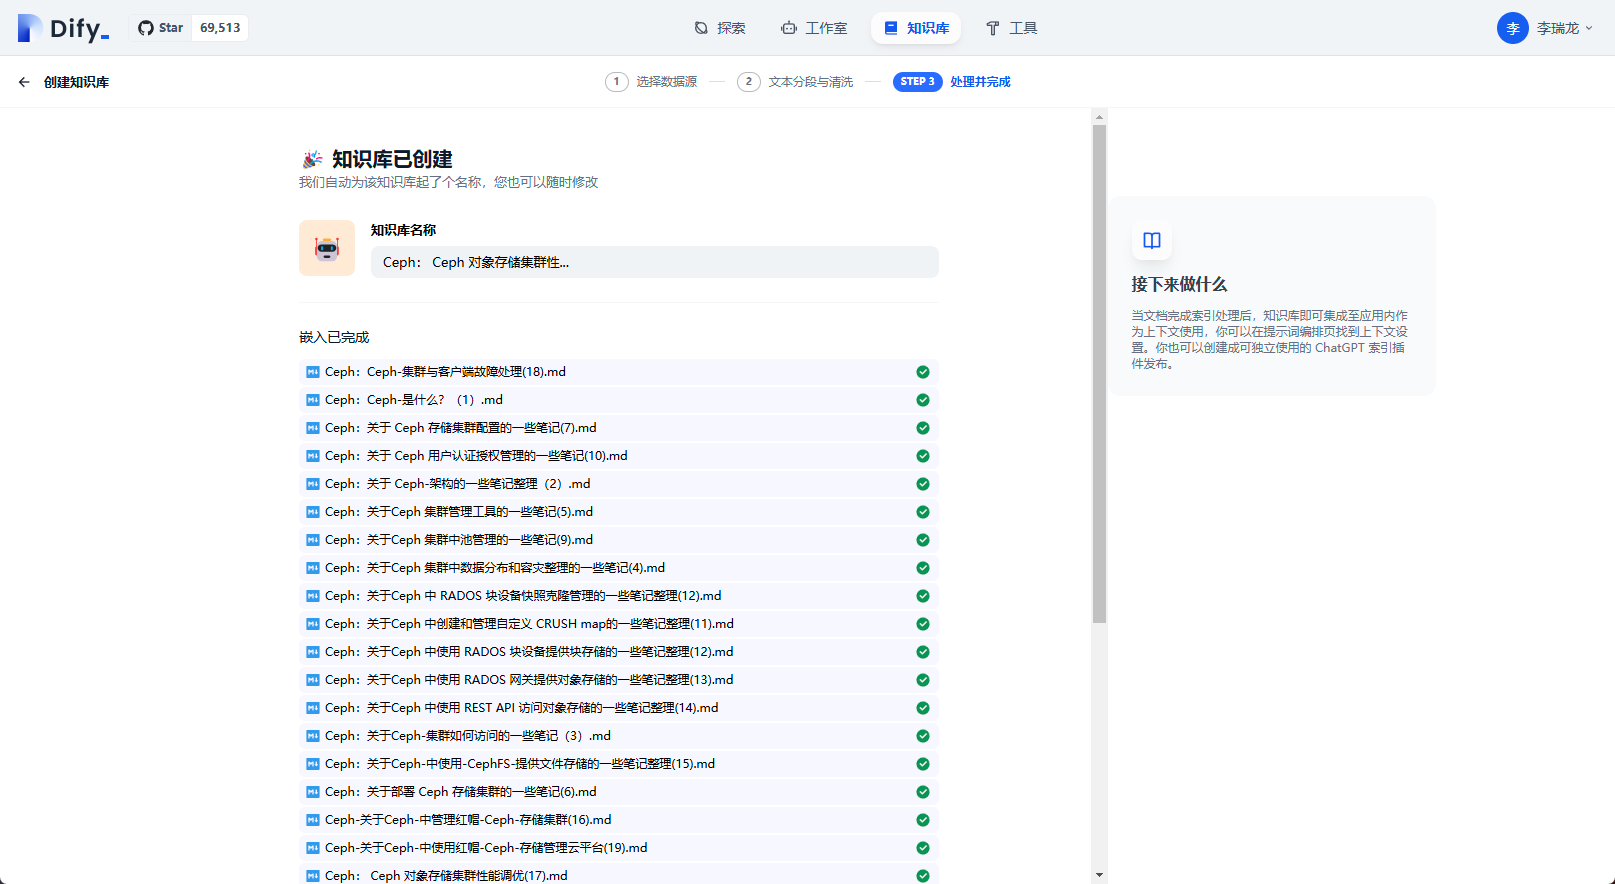This screenshot has width=1615, height=884.
Task: Click green check for REST API(14).md
Action: 923,708
